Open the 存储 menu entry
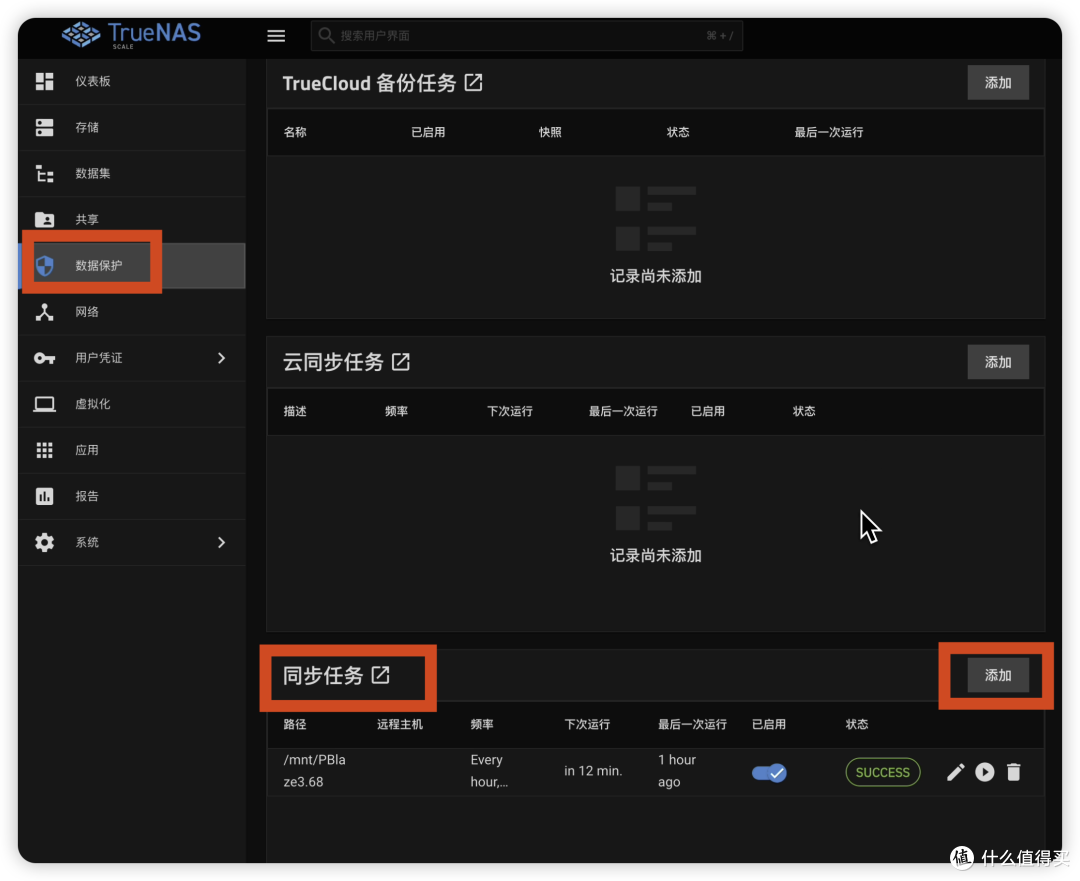This screenshot has width=1080, height=881. (132, 127)
